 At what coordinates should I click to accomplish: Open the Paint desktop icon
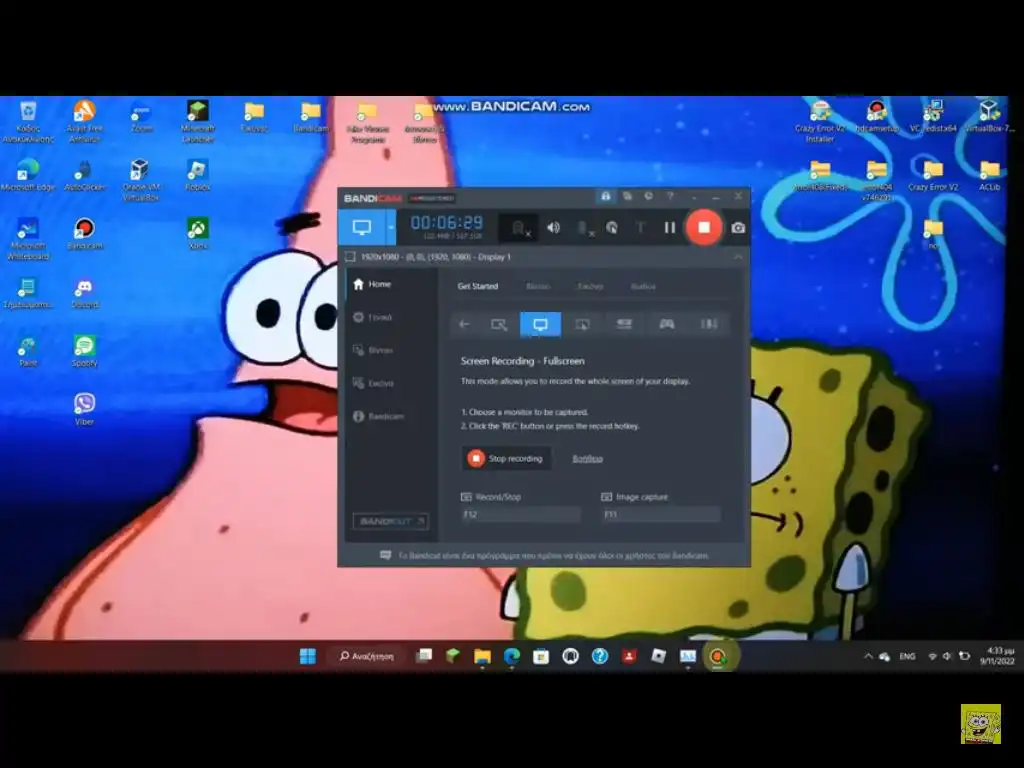click(x=28, y=351)
